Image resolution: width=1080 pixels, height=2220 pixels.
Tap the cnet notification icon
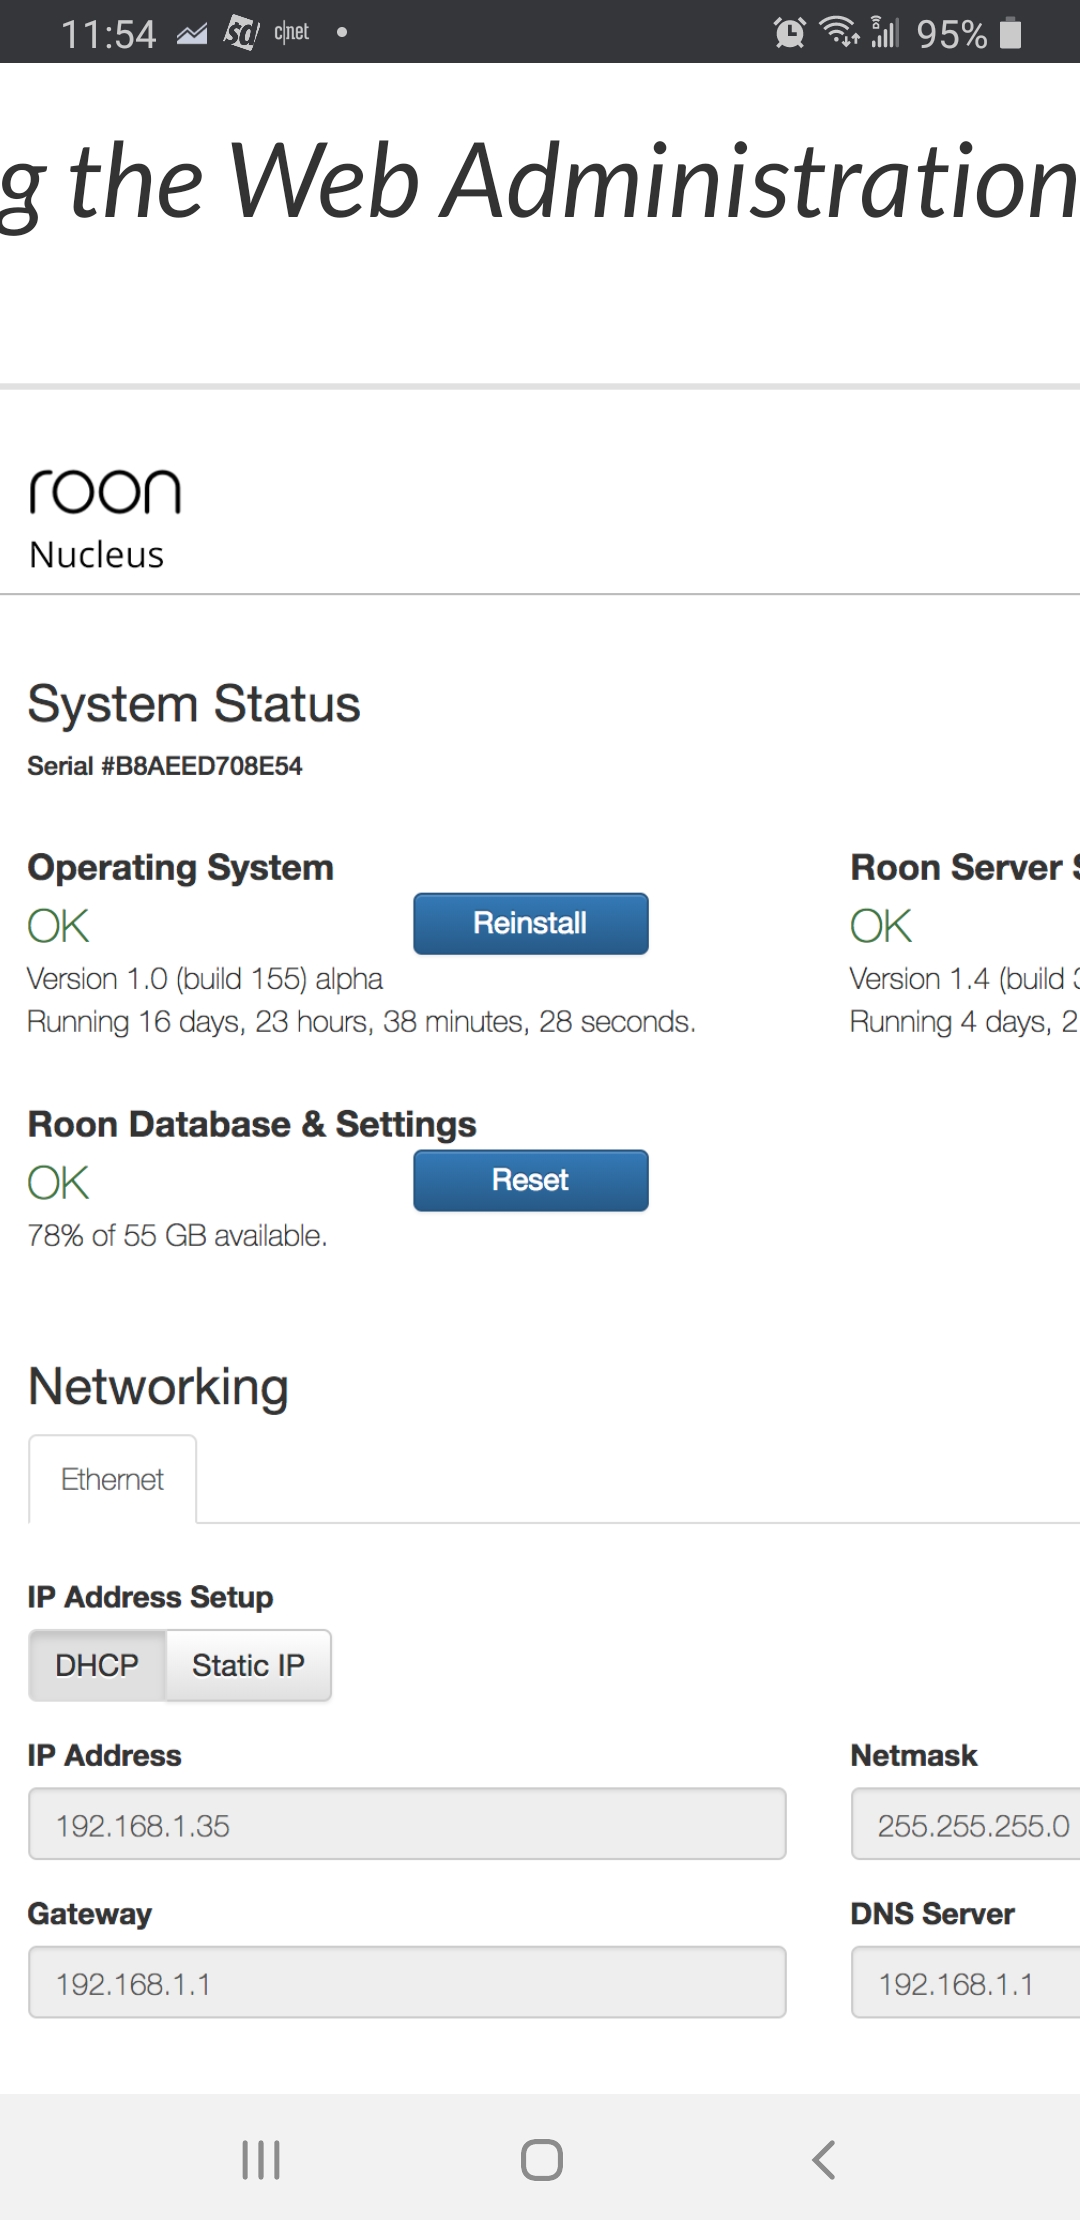[291, 32]
